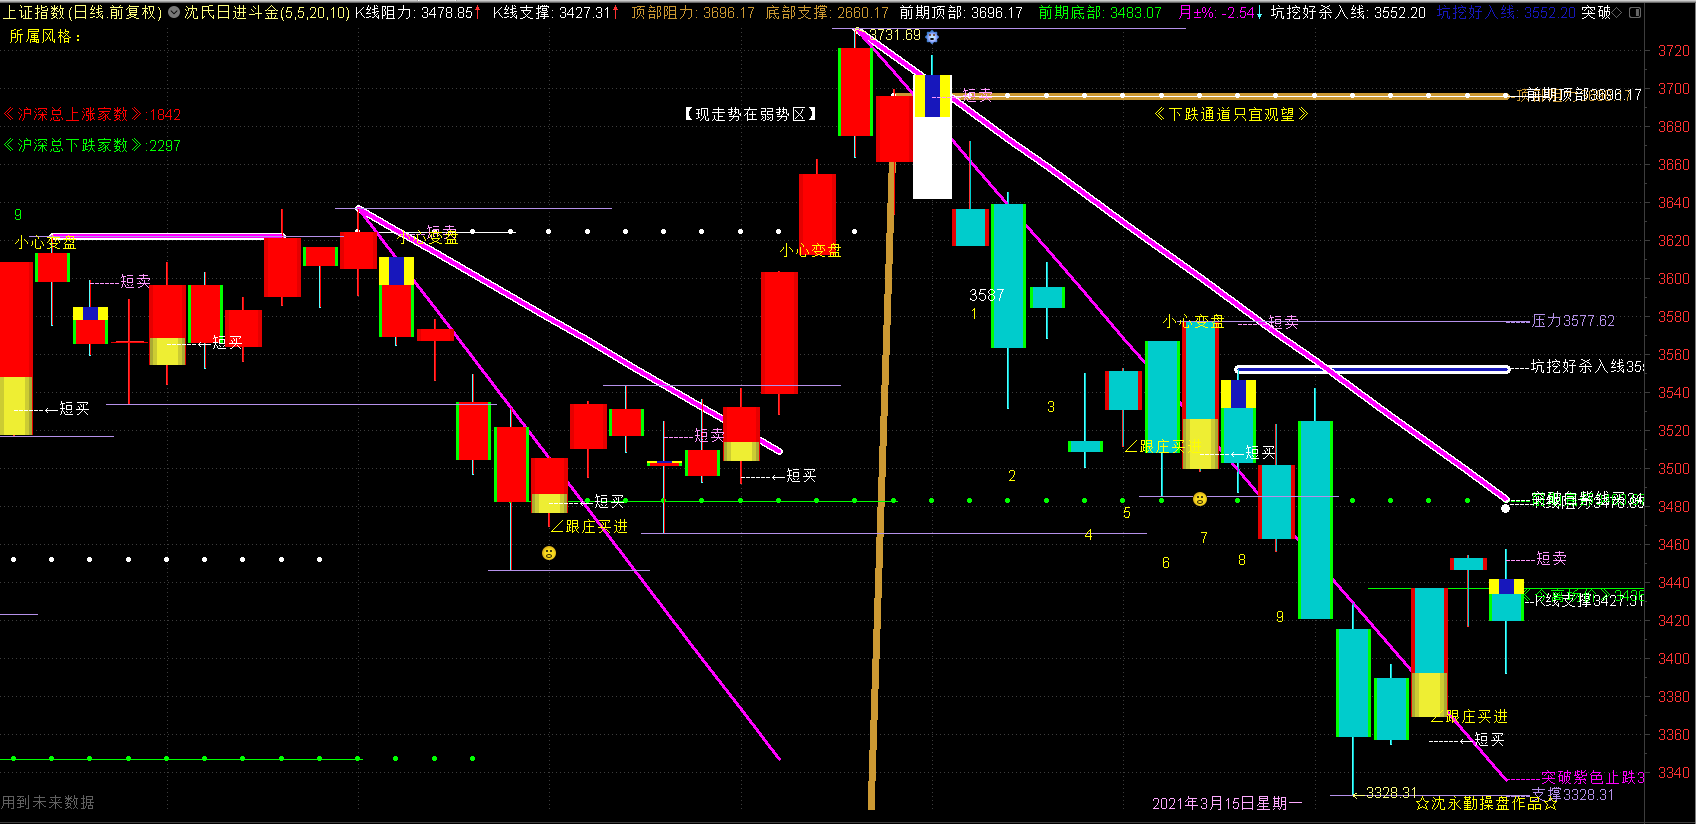Viewport: 1696px width, 824px height.
Task: Click header value 前期底部: 3483.07
Action: (x=1100, y=13)
